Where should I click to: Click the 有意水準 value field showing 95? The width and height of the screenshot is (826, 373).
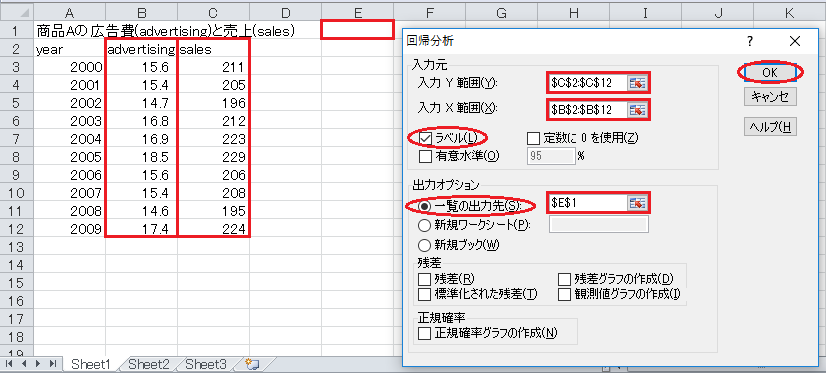pos(551,156)
